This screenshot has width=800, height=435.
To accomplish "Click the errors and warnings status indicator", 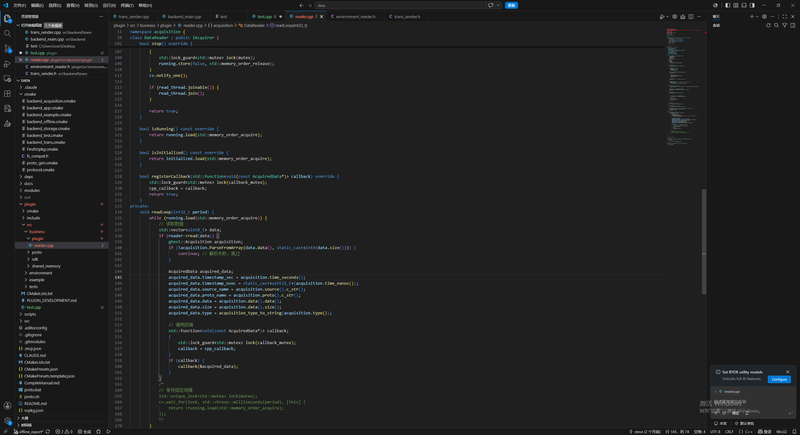I will (64, 431).
